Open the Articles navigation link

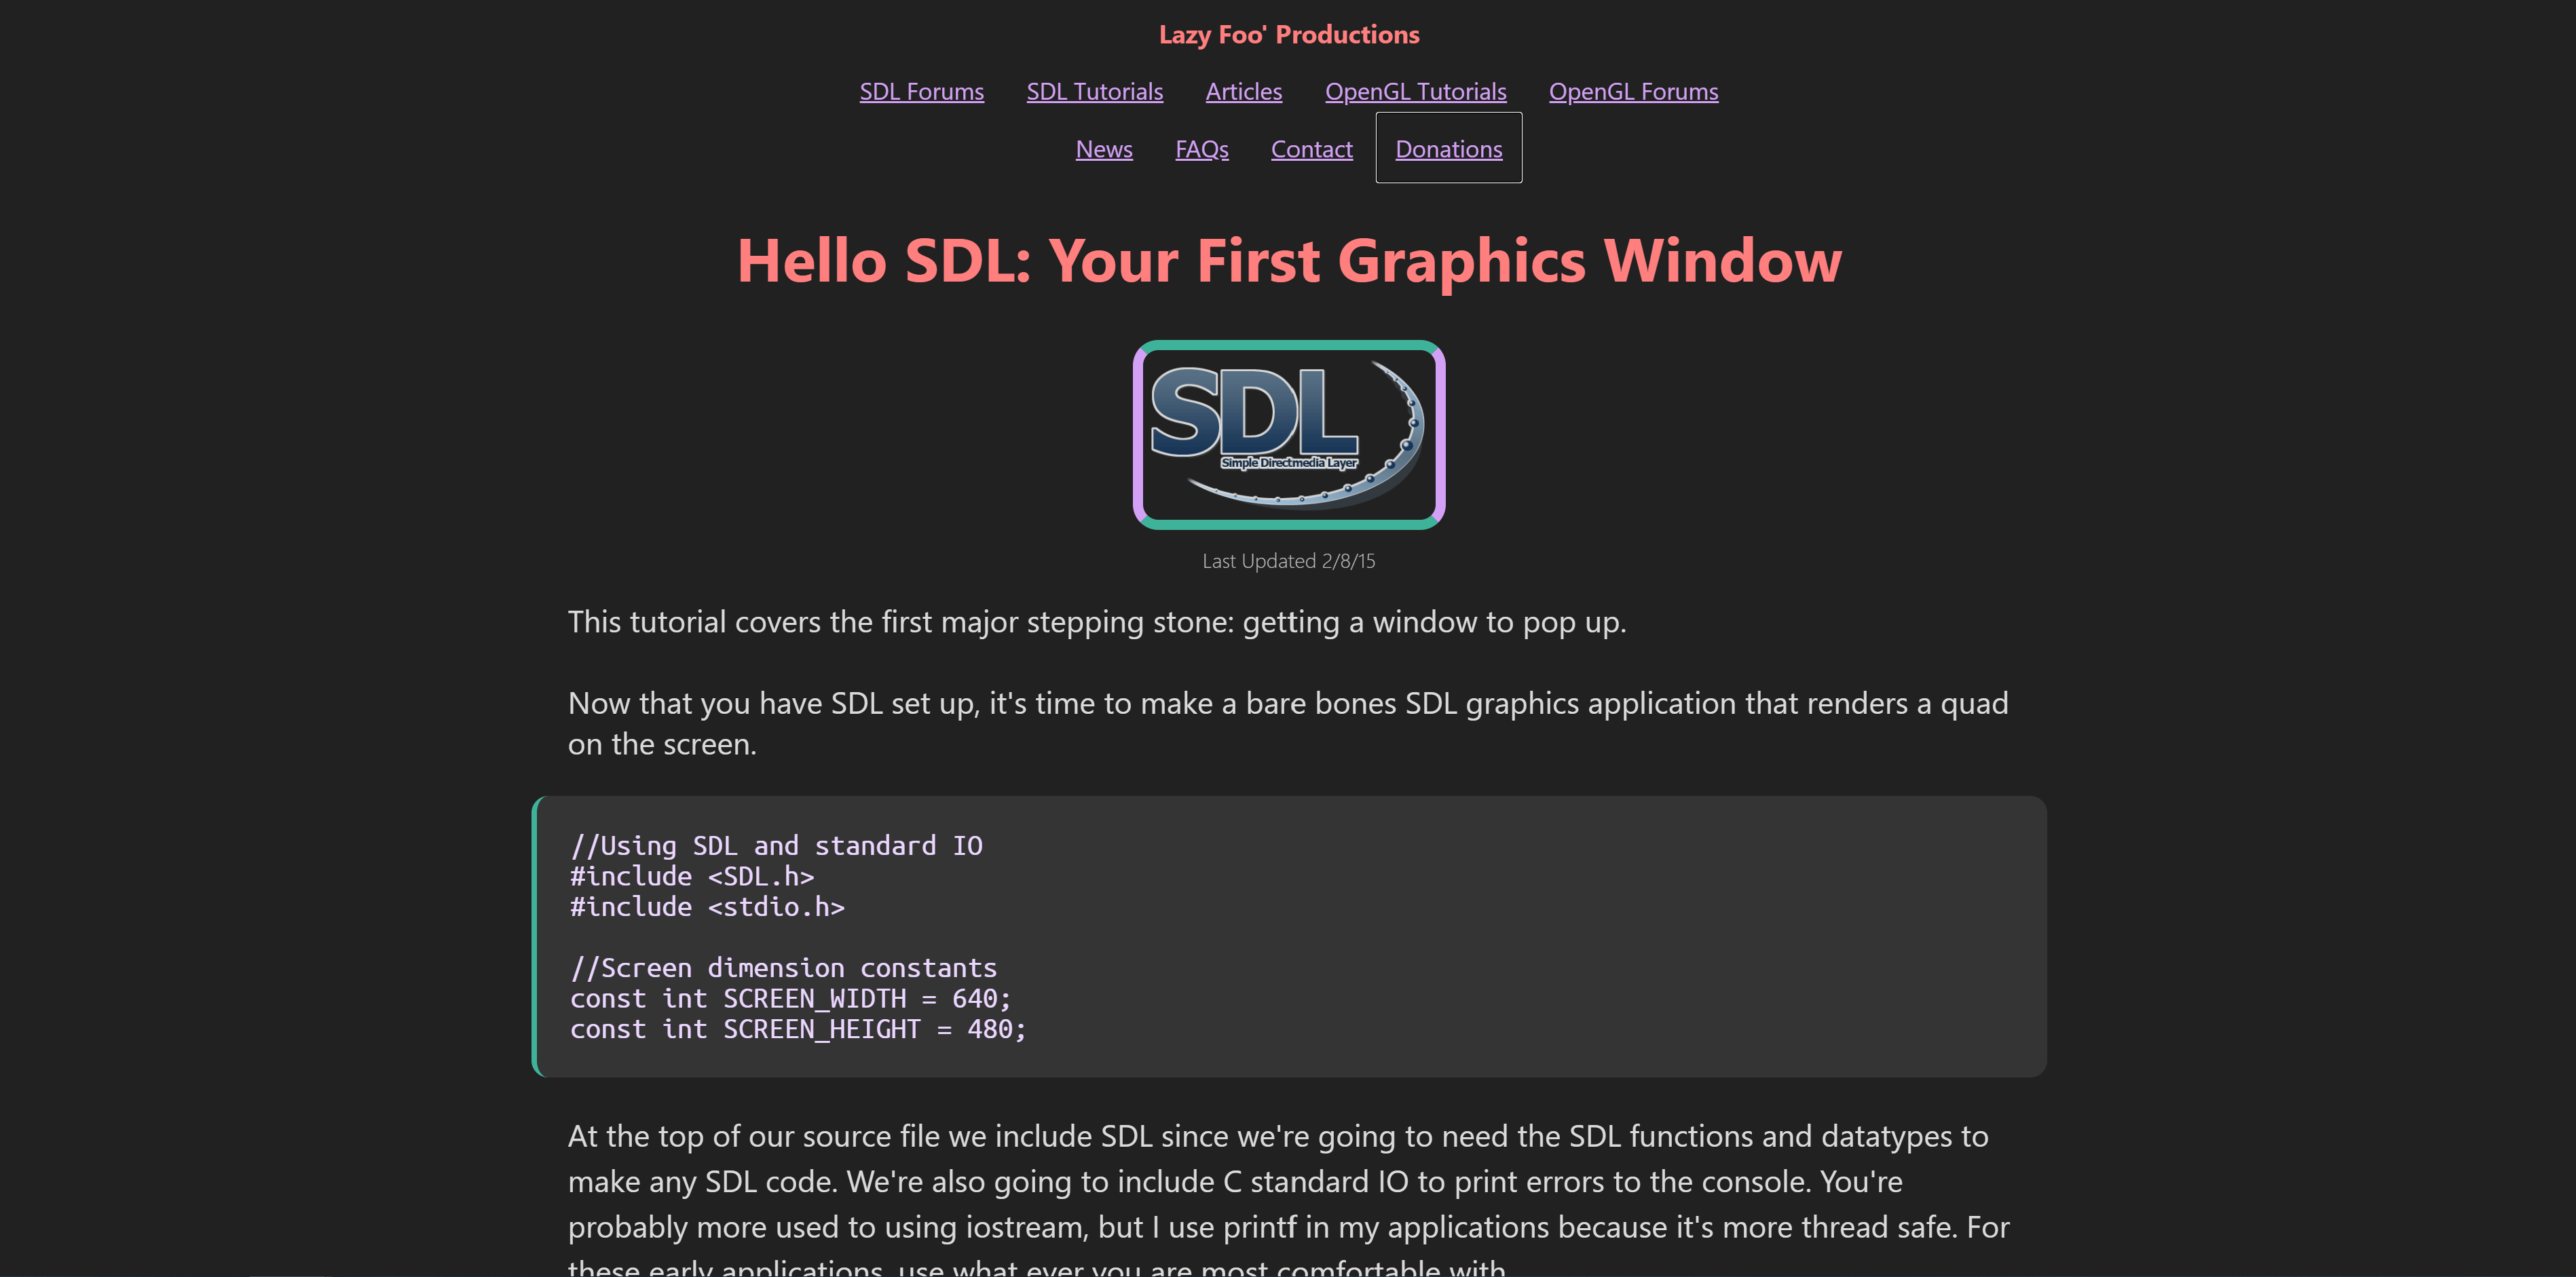click(x=1243, y=92)
